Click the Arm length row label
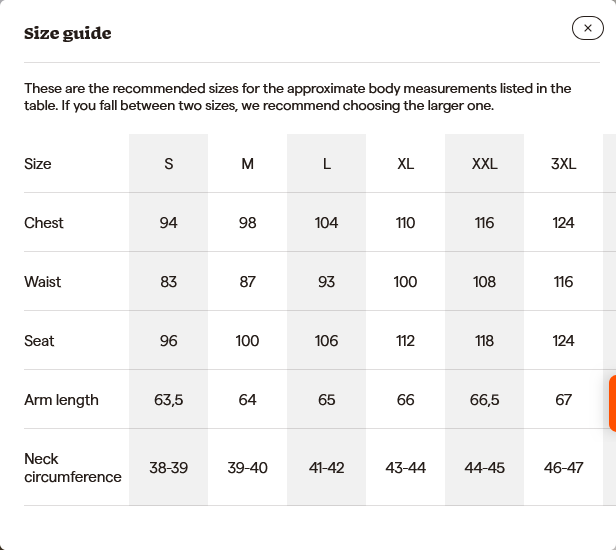The height and width of the screenshot is (550, 616). [x=61, y=400]
